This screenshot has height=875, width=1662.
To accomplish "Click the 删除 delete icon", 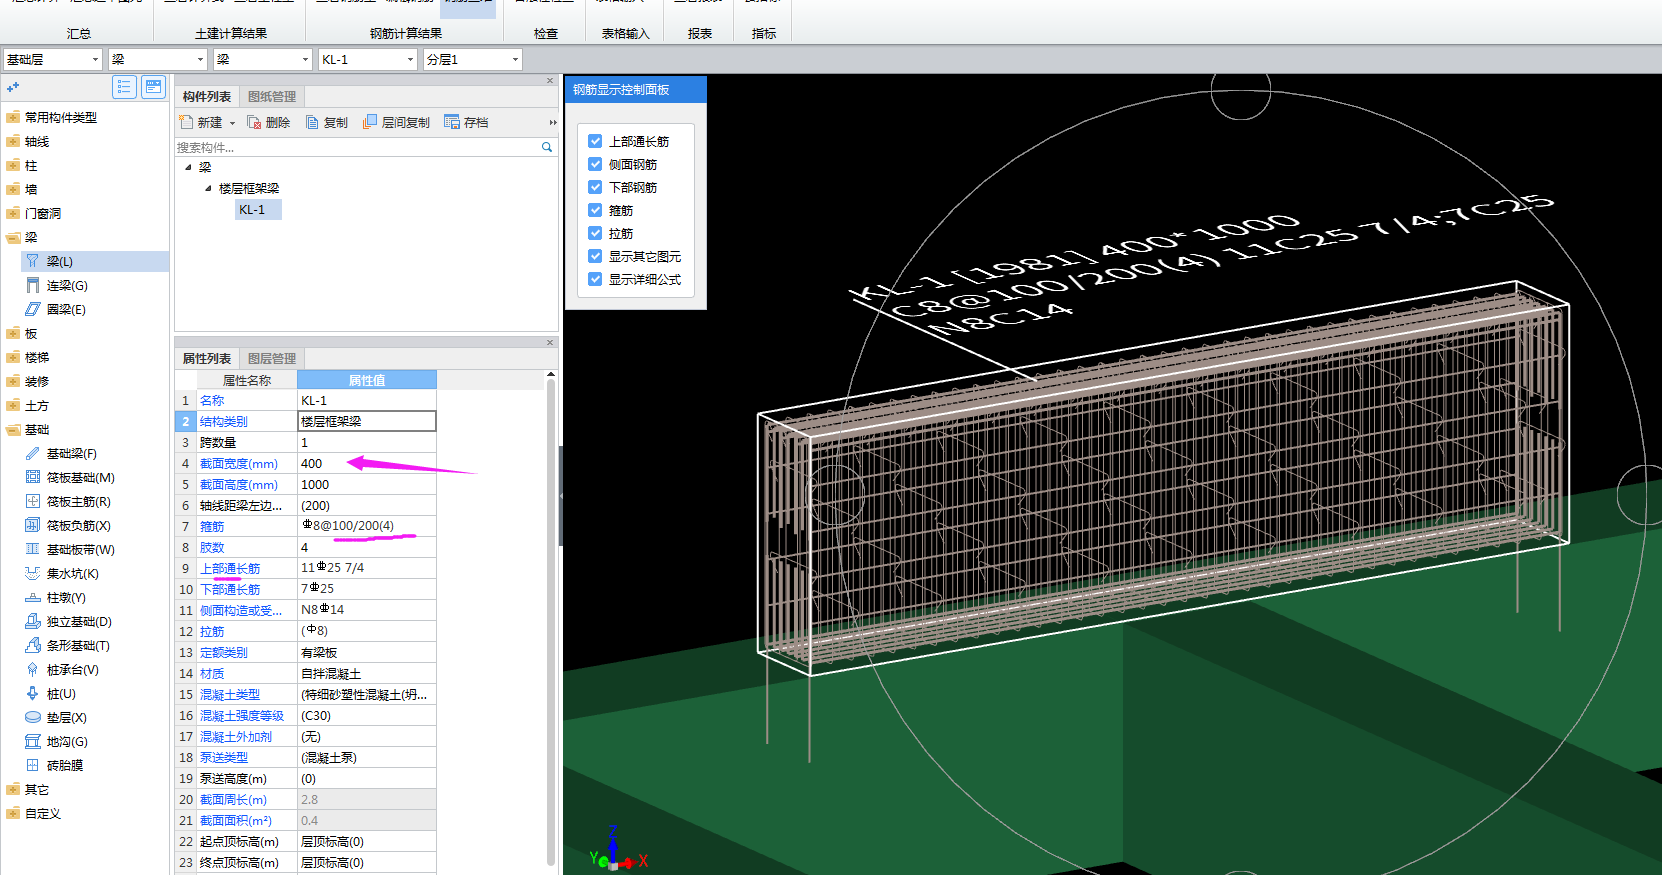I will tap(254, 122).
